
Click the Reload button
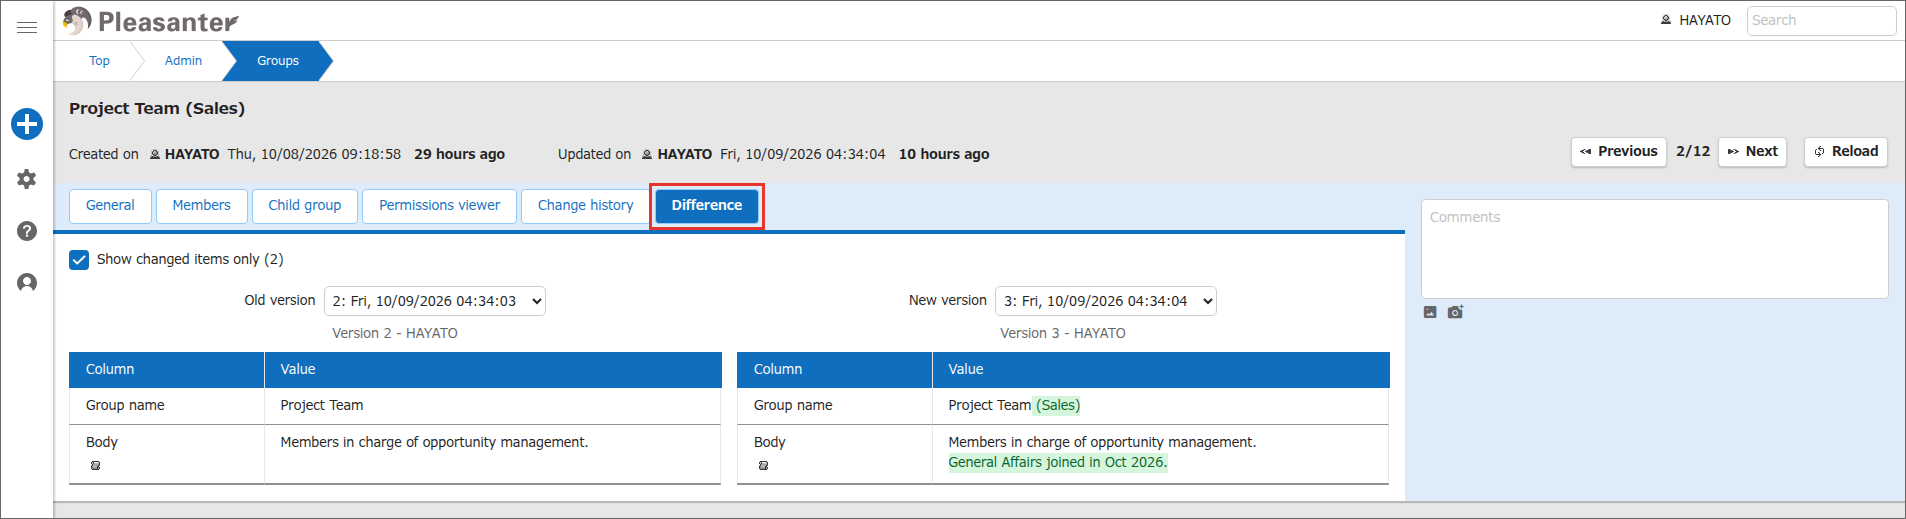[x=1846, y=152]
